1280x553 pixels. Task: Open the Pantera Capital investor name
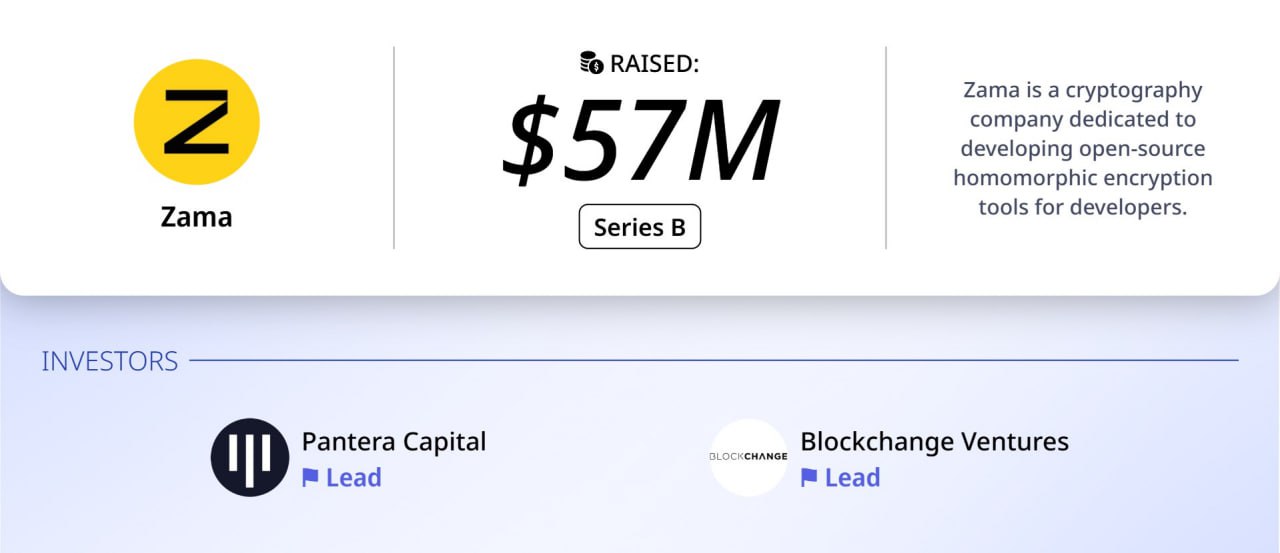point(394,441)
